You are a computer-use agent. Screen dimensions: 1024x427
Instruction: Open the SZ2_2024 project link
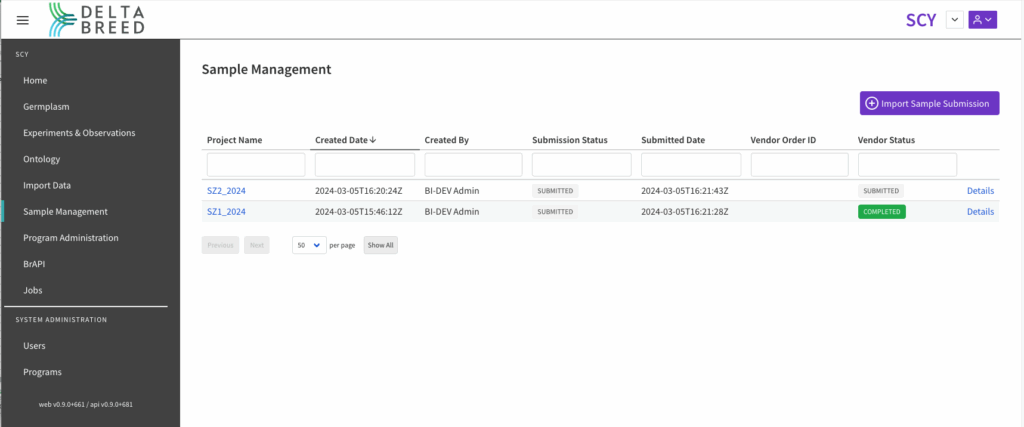[x=226, y=190]
